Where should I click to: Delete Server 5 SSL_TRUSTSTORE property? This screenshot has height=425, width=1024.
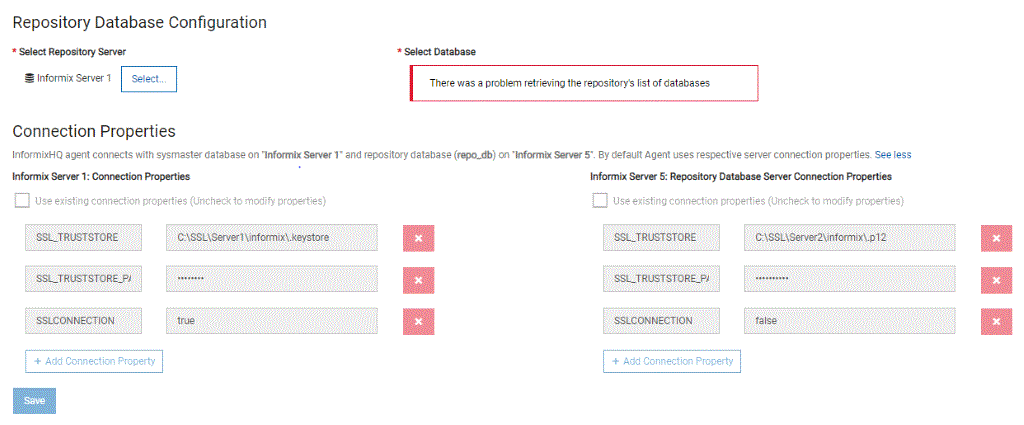pos(996,238)
